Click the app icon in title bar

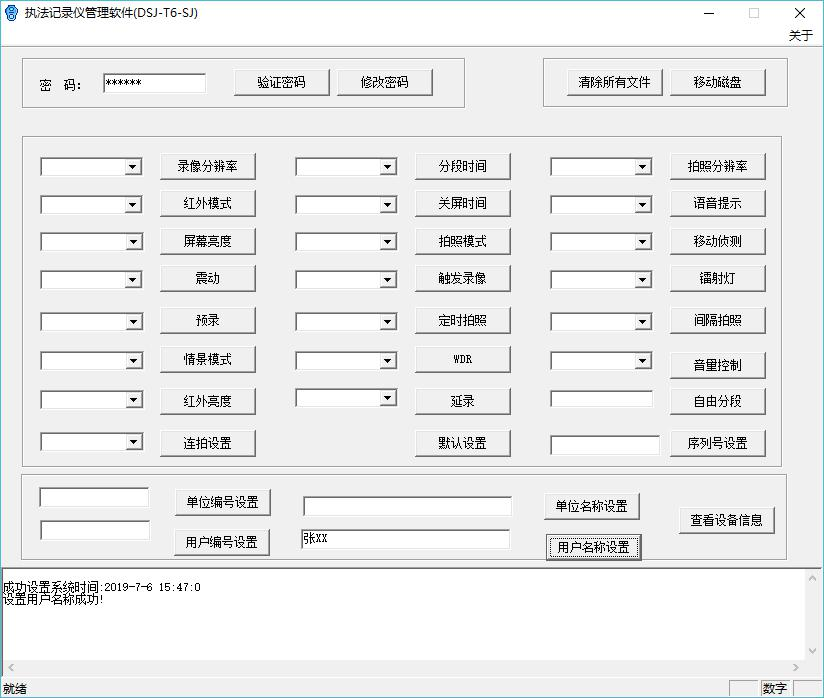[12, 13]
